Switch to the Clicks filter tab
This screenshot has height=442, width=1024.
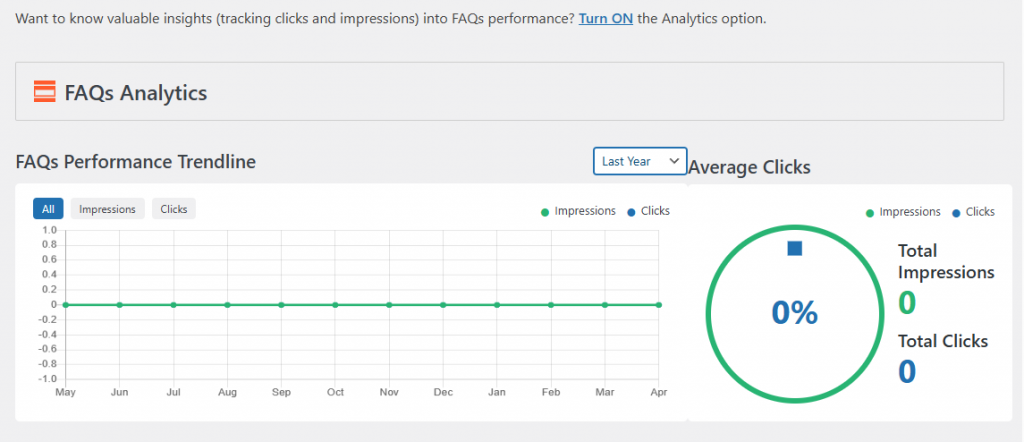[174, 209]
